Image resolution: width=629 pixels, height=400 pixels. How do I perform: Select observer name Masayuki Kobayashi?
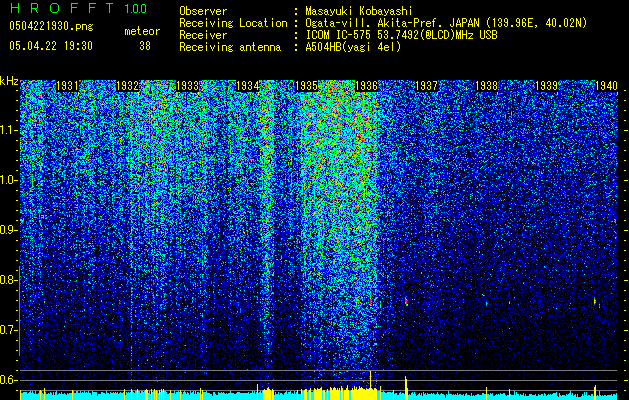pos(359,11)
